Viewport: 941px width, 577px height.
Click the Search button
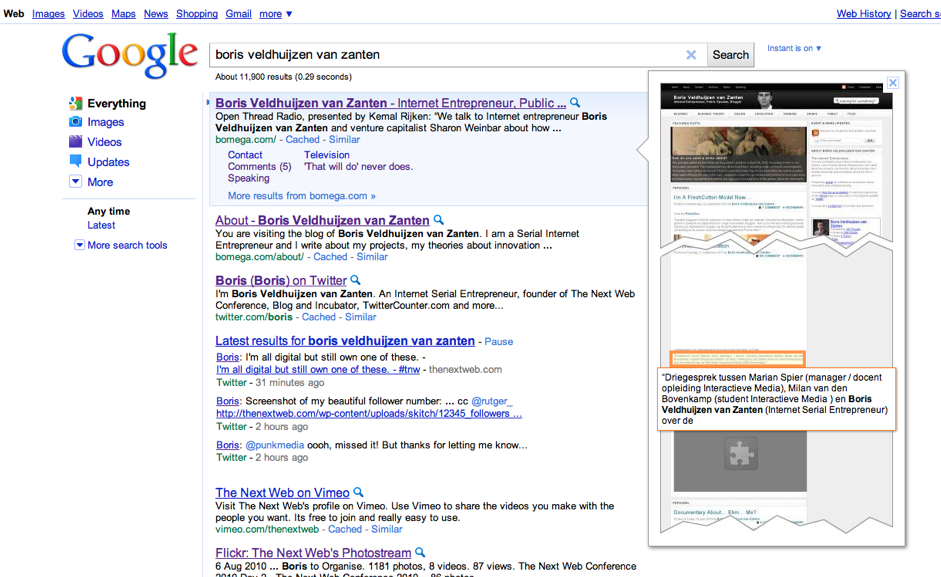(730, 55)
